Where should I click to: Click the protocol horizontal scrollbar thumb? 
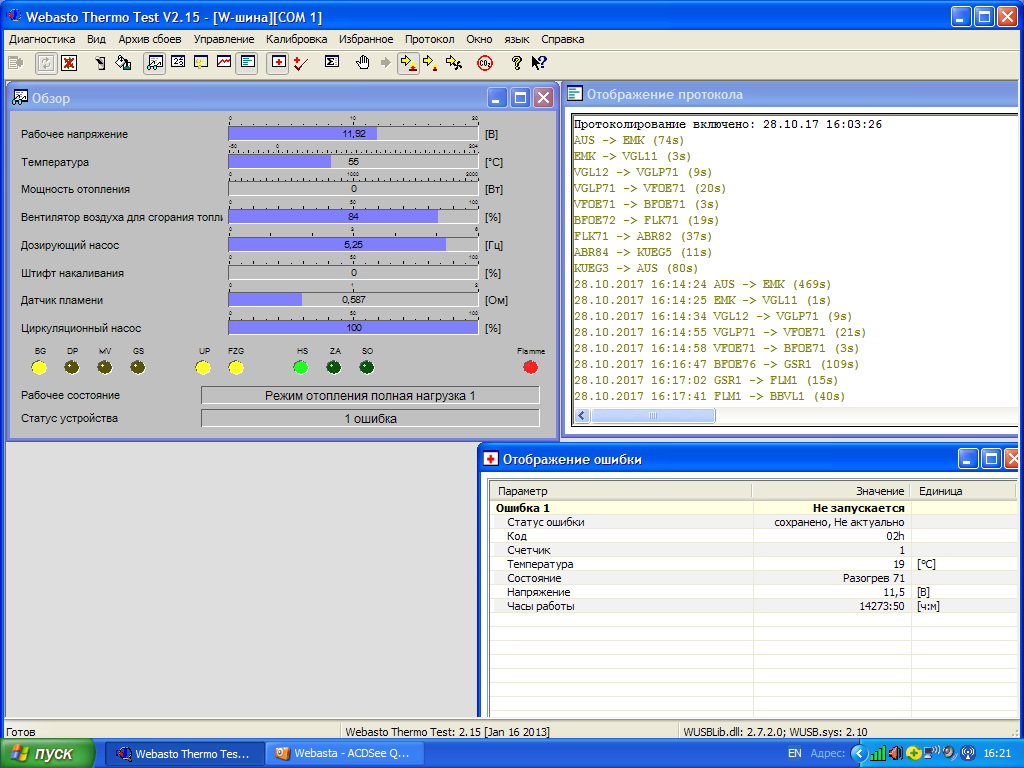(x=652, y=415)
